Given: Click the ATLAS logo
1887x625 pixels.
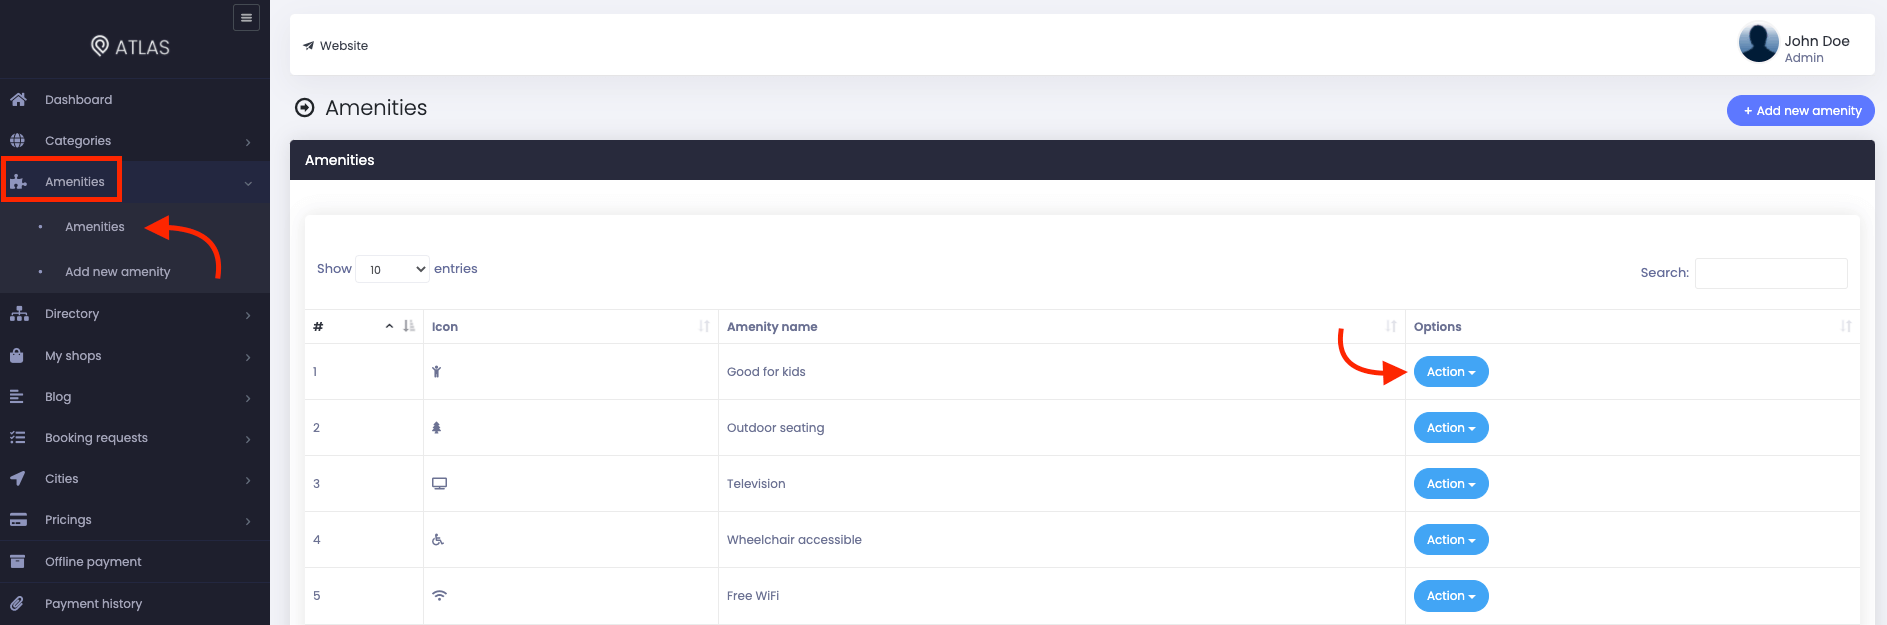Looking at the screenshot, I should click(x=130, y=46).
